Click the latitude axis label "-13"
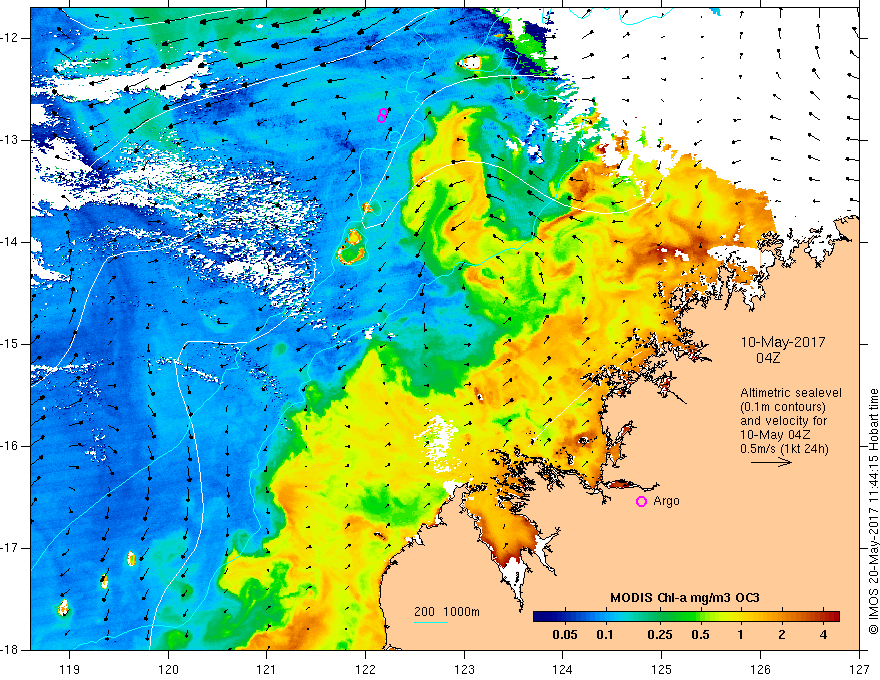 (x=10, y=140)
